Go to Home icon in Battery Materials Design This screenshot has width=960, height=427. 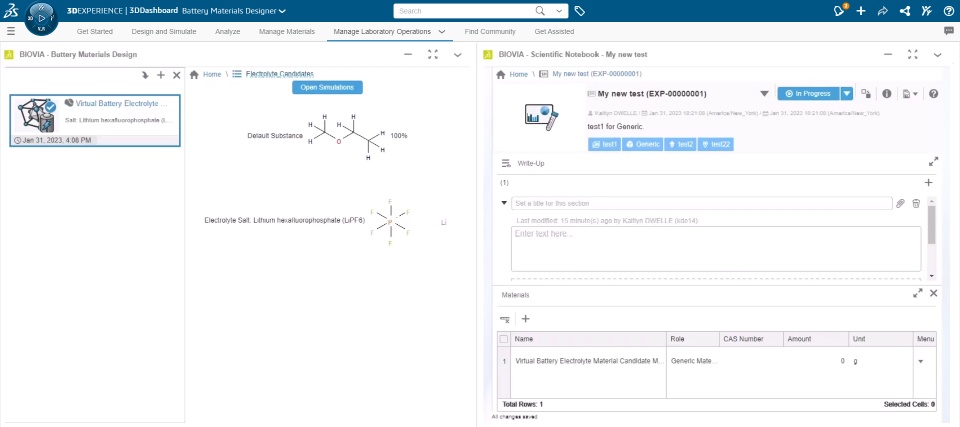point(194,74)
